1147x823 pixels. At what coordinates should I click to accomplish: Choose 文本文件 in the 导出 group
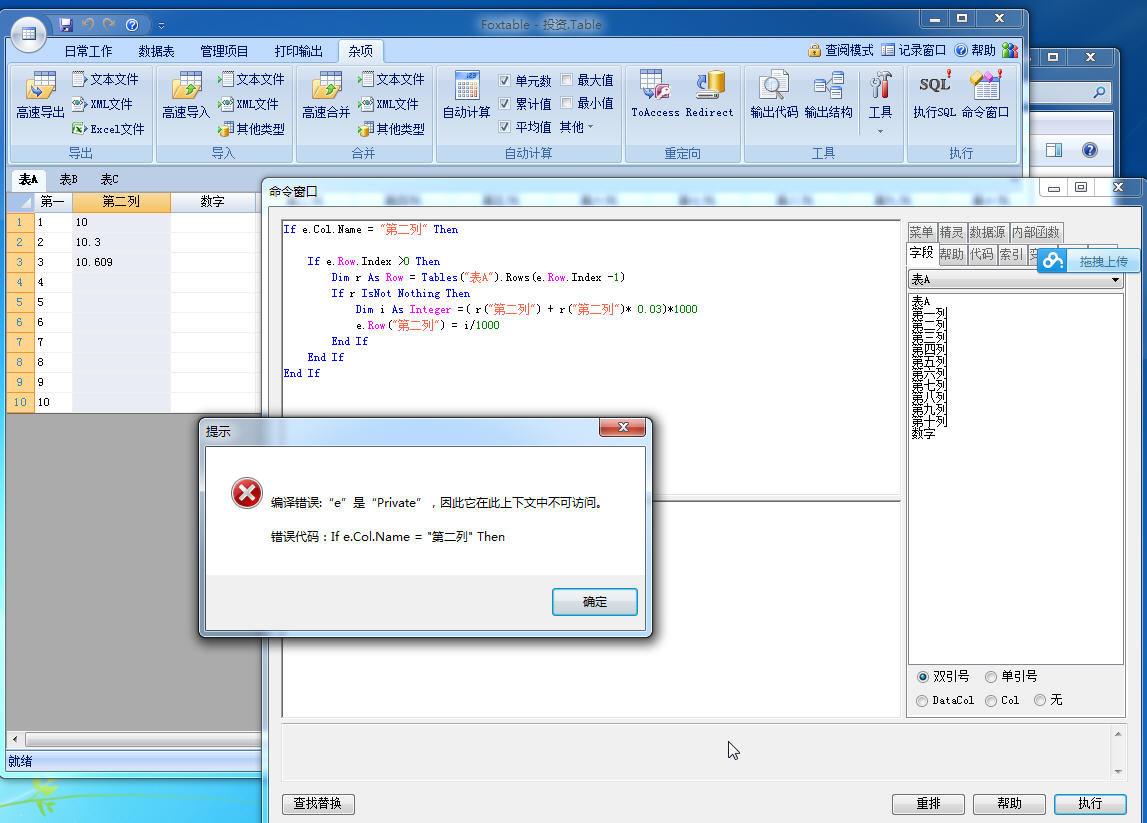tap(105, 79)
